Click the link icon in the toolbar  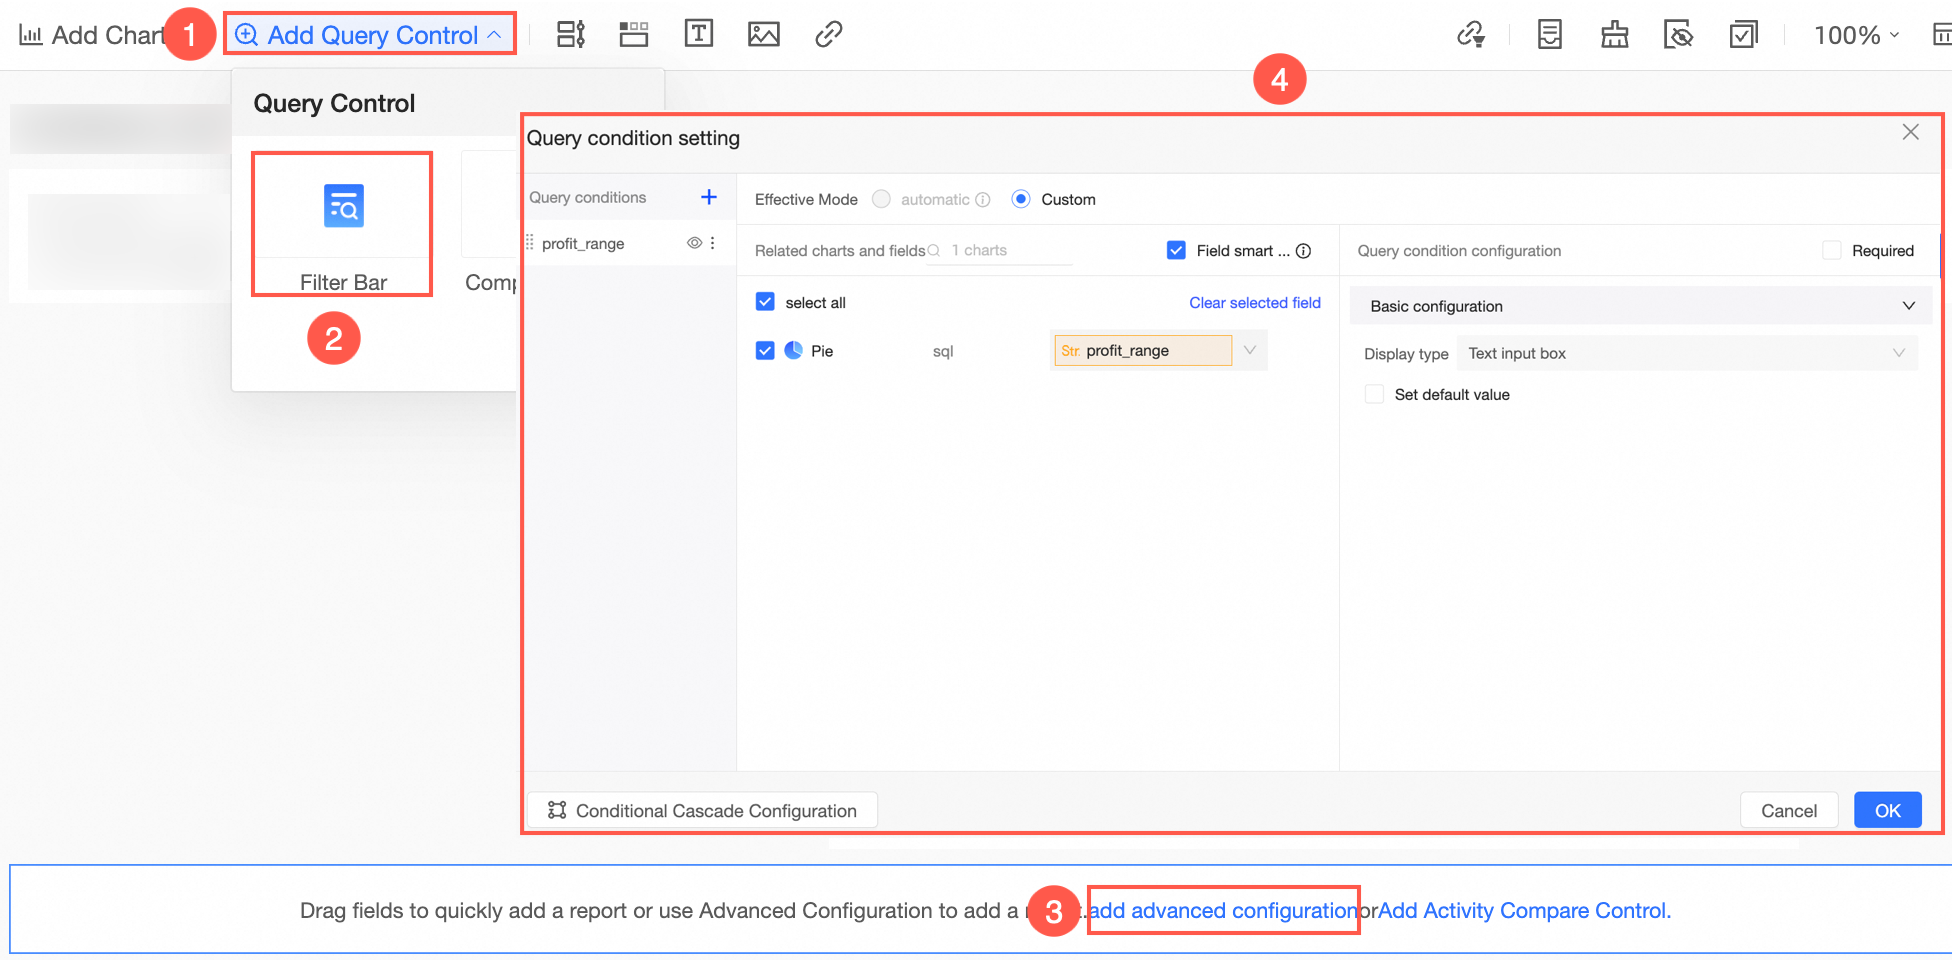(829, 35)
